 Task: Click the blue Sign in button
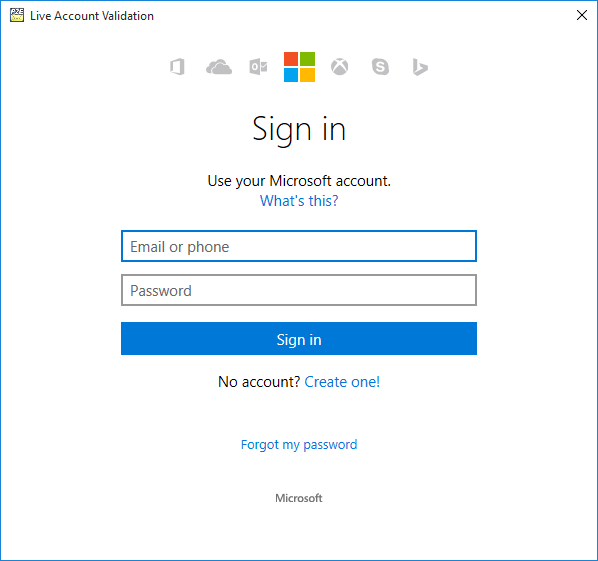299,339
